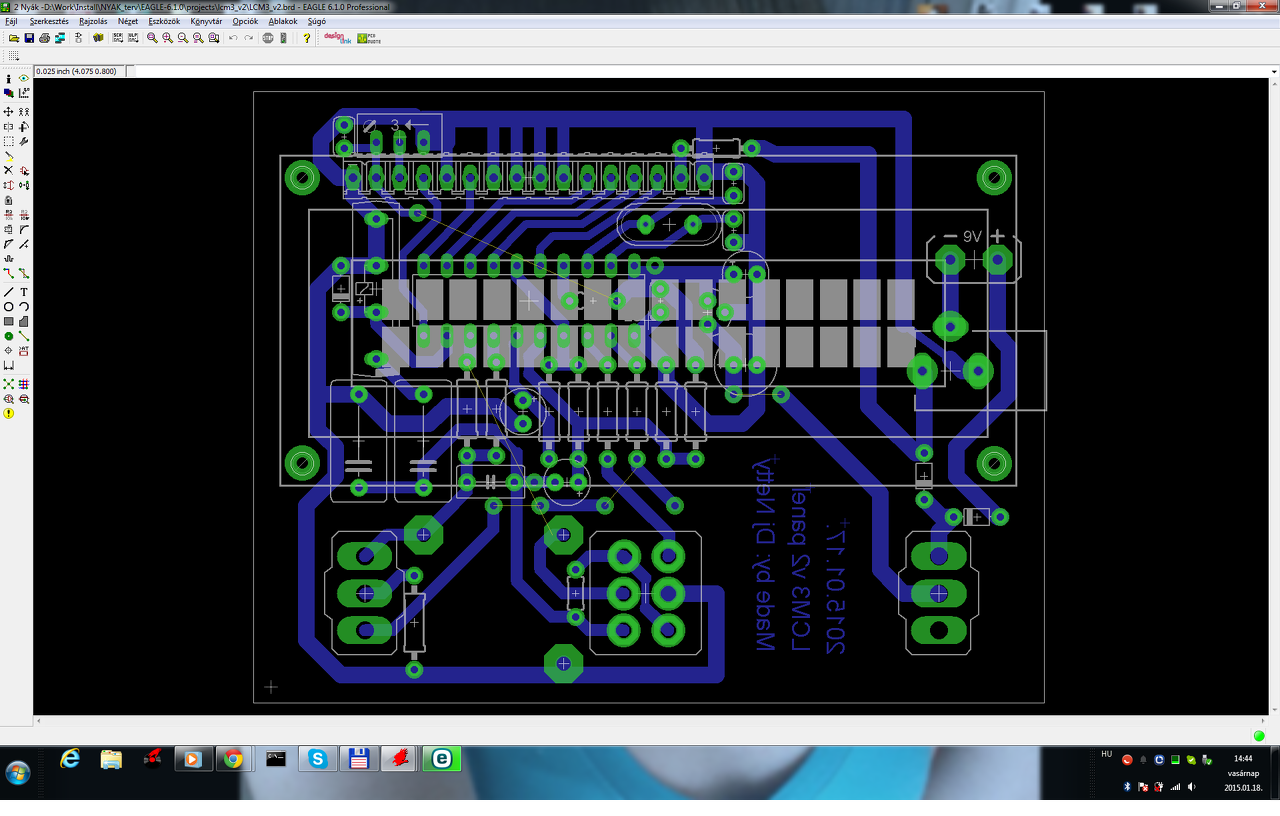The height and width of the screenshot is (816, 1280).
Task: Run a user language program (ULP)
Action: tap(133, 38)
